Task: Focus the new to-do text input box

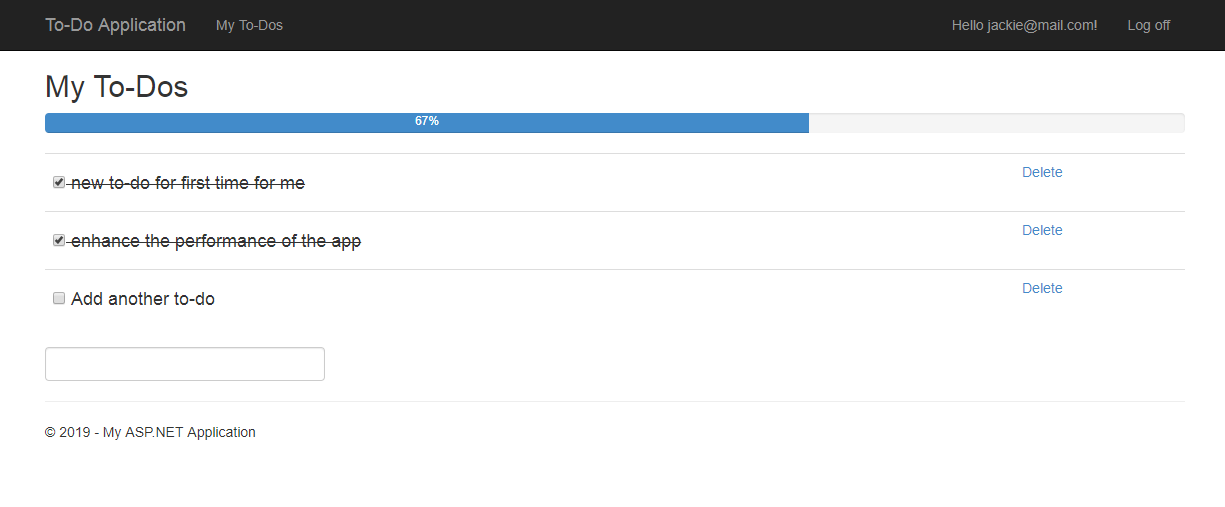Action: point(185,364)
